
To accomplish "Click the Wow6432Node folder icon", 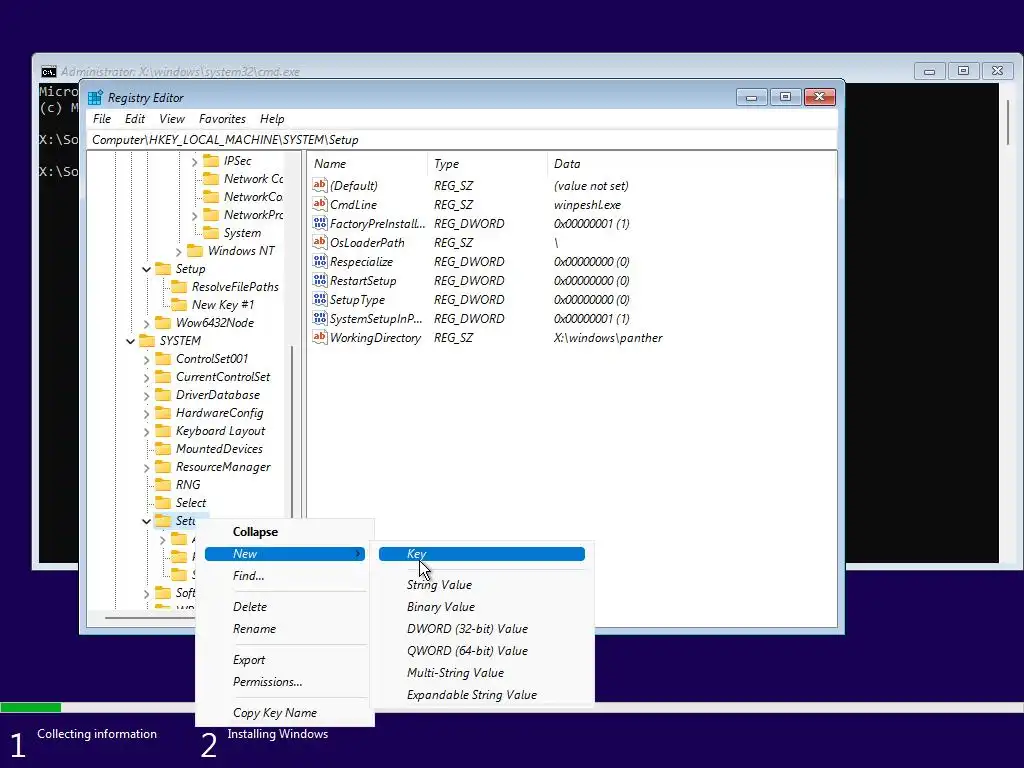I will [163, 323].
